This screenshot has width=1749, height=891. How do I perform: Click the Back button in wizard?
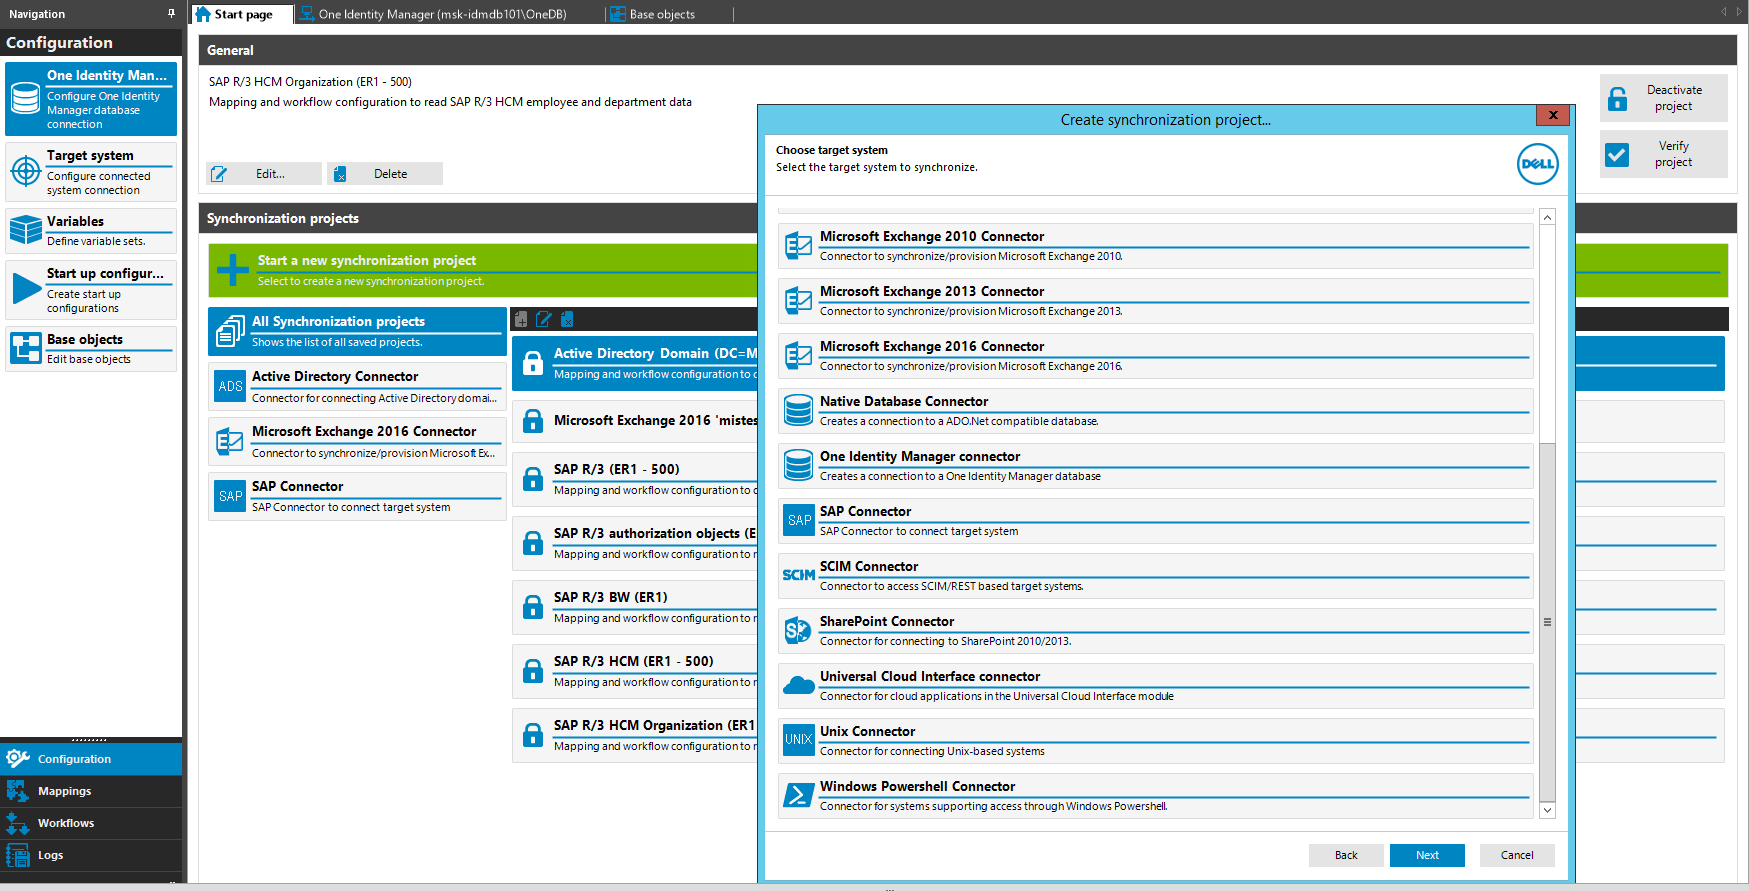coord(1346,855)
